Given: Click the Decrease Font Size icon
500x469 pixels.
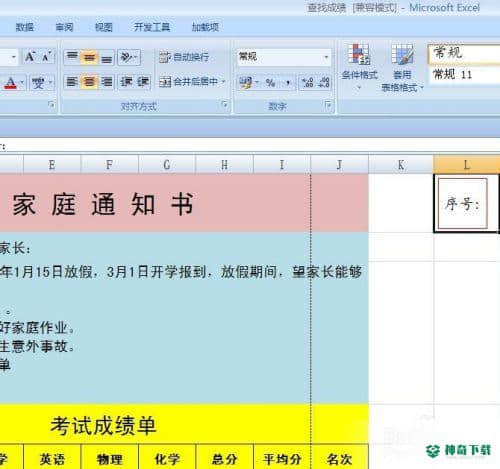Looking at the screenshot, I should [46, 57].
